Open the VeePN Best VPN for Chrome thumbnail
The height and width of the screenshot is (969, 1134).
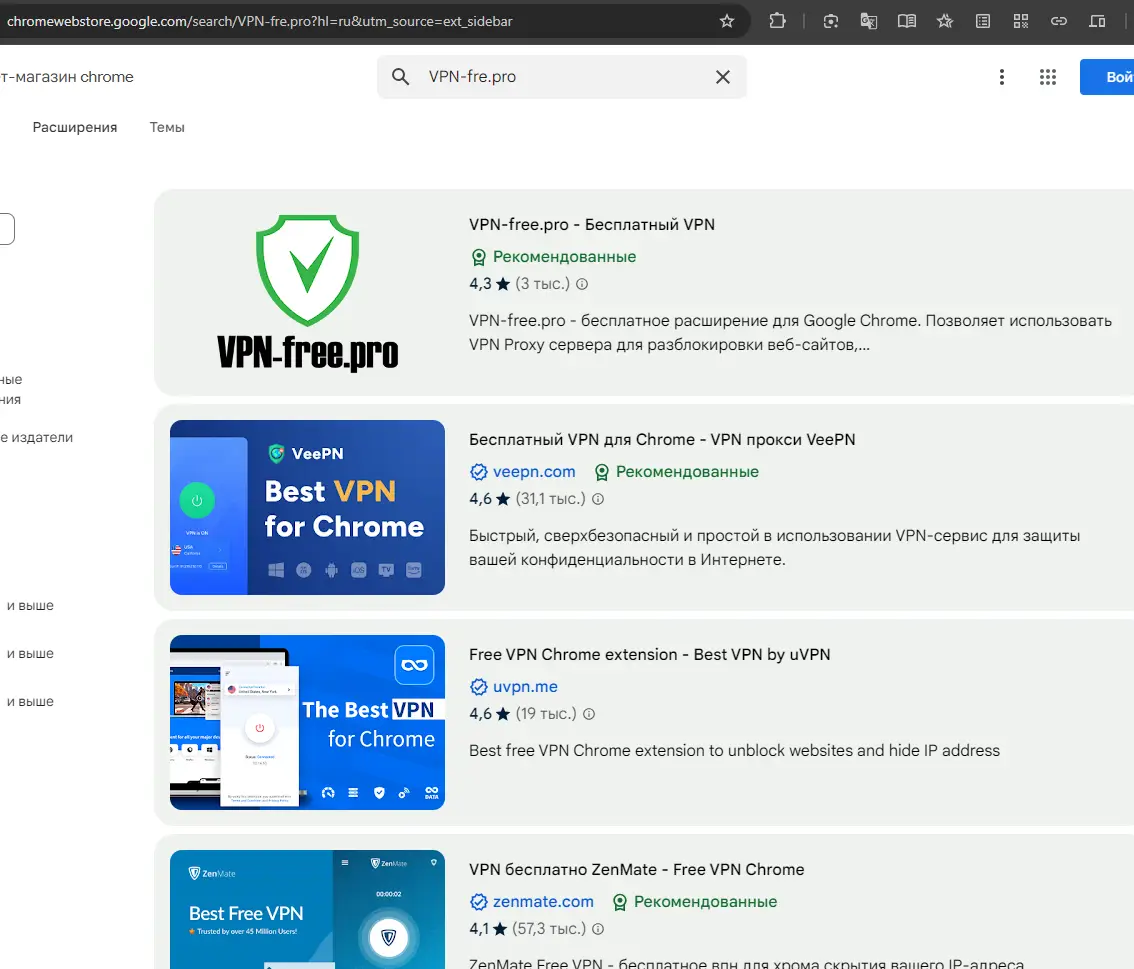coord(307,508)
